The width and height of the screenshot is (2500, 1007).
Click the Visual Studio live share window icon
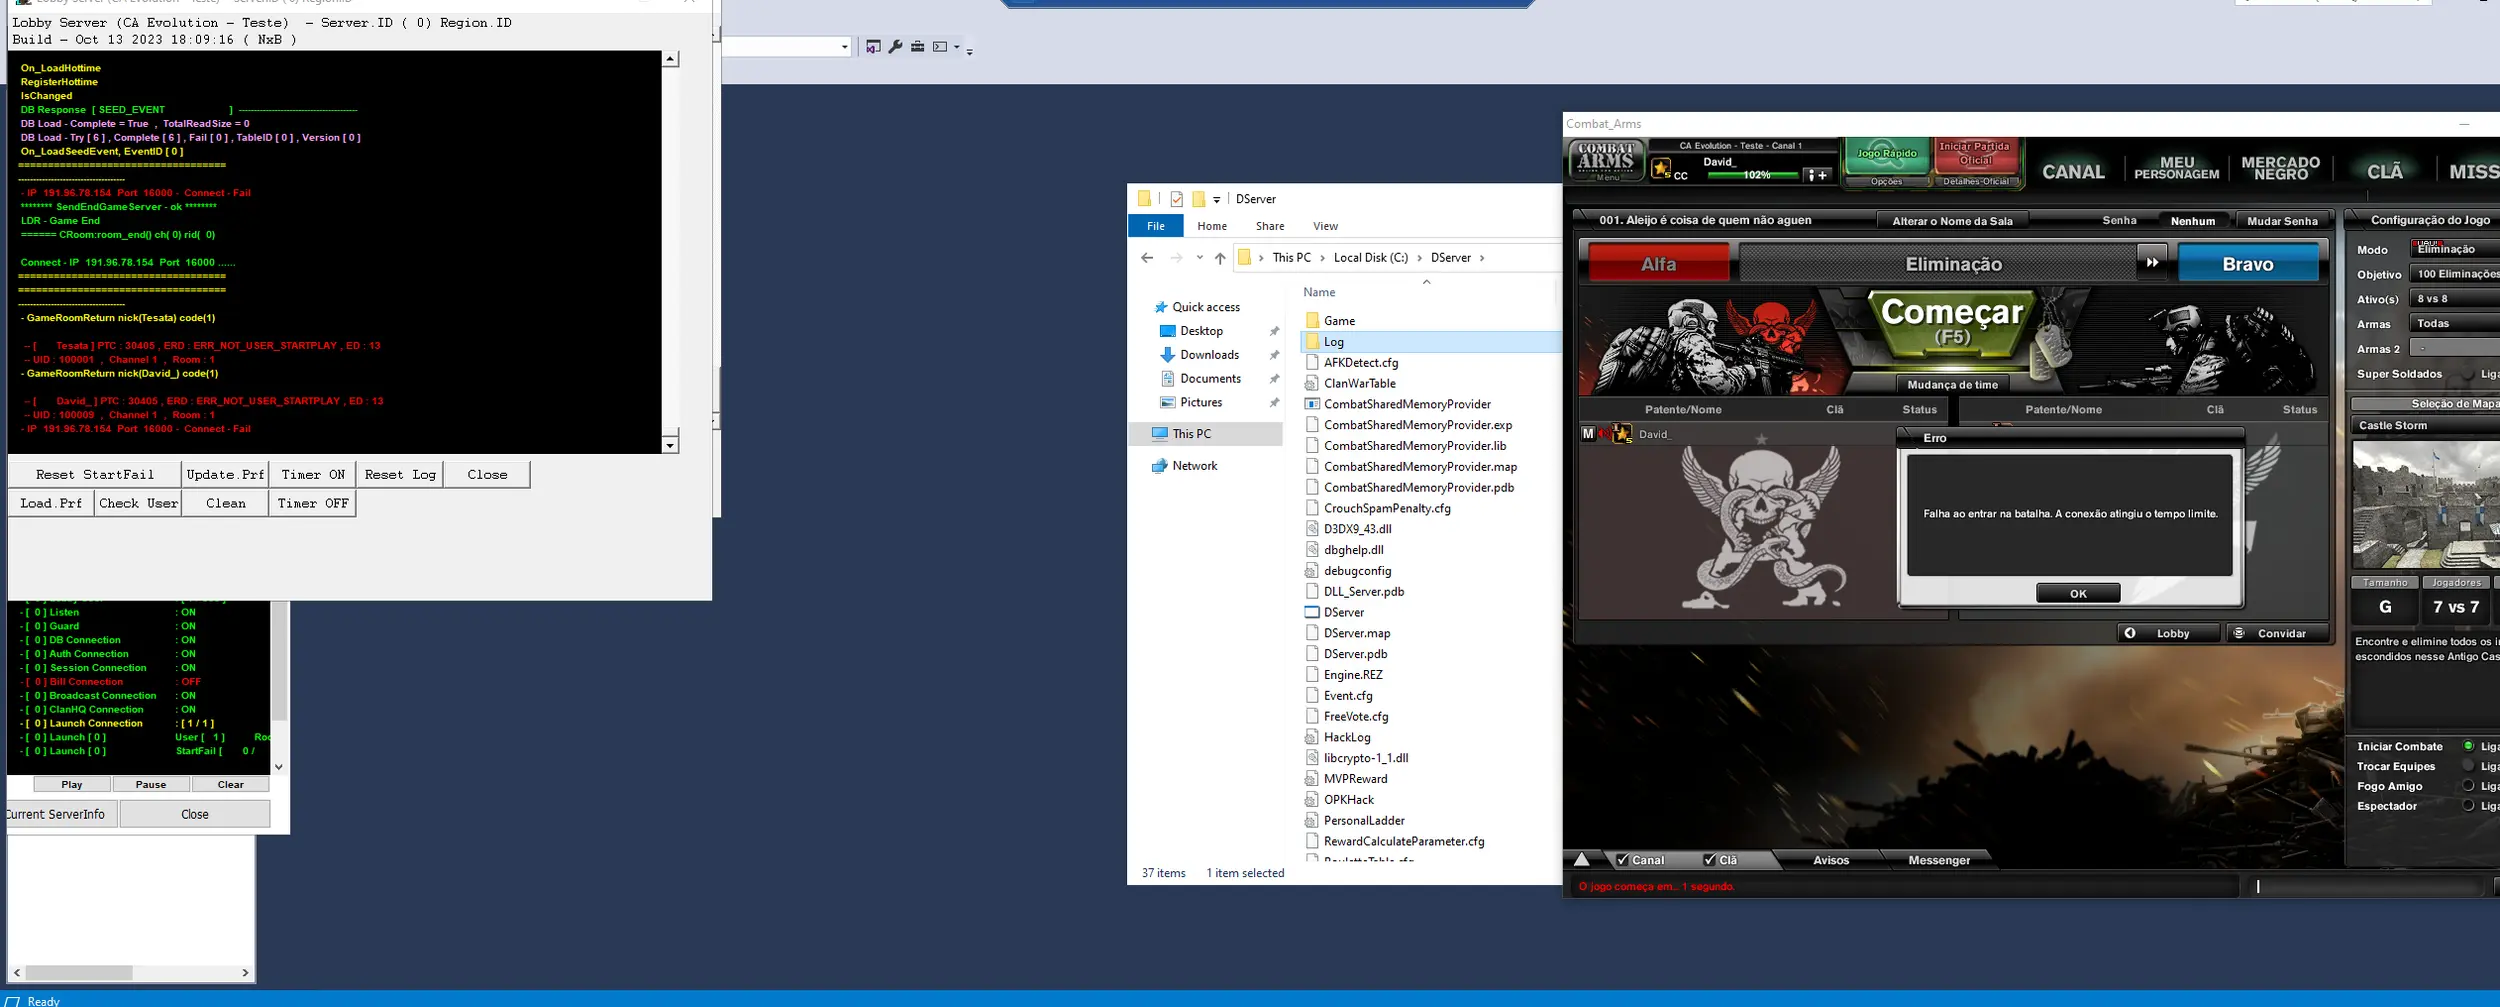tap(873, 47)
